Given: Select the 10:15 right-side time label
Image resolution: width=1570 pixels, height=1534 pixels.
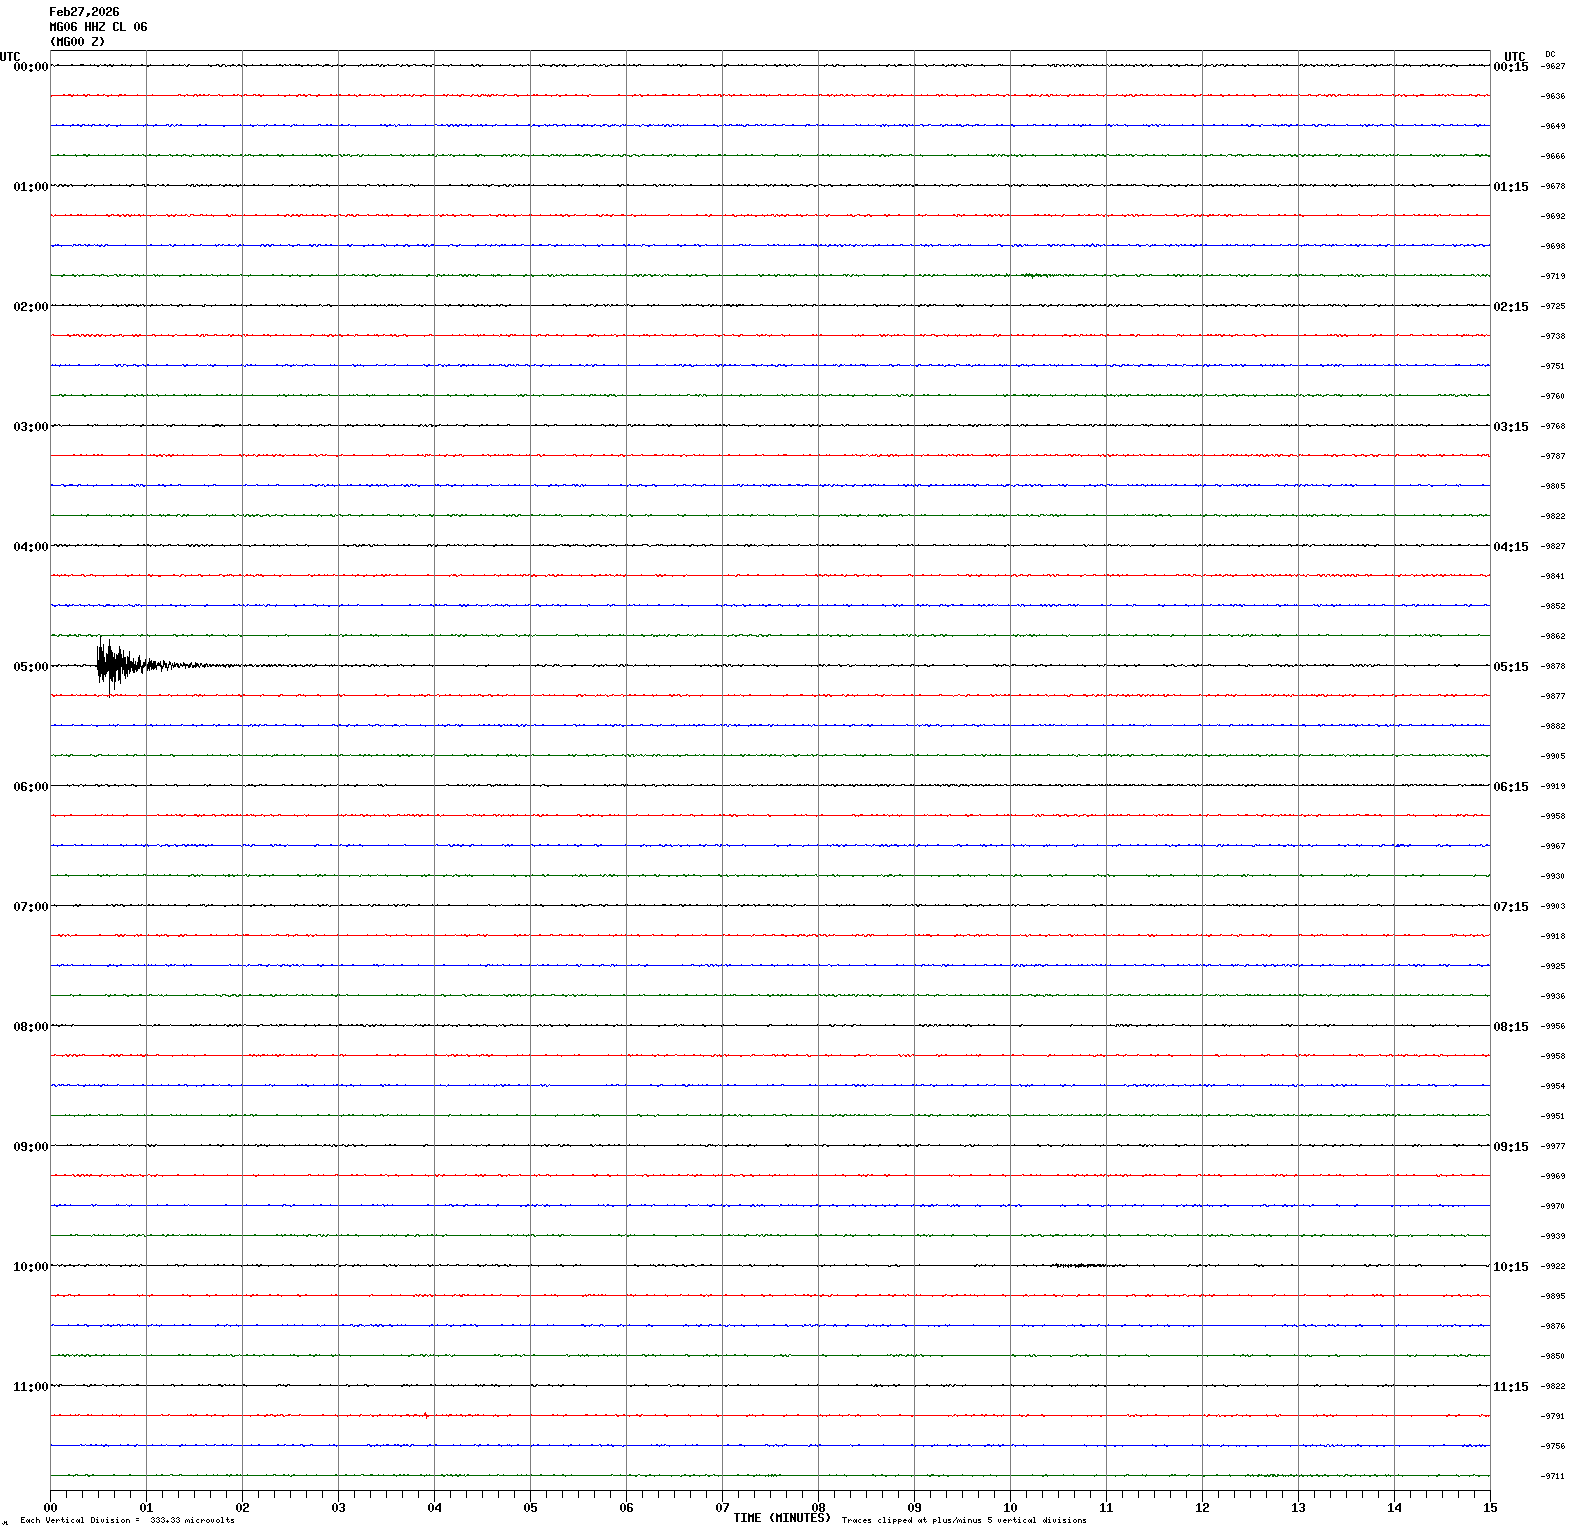Looking at the screenshot, I should pos(1510,1267).
